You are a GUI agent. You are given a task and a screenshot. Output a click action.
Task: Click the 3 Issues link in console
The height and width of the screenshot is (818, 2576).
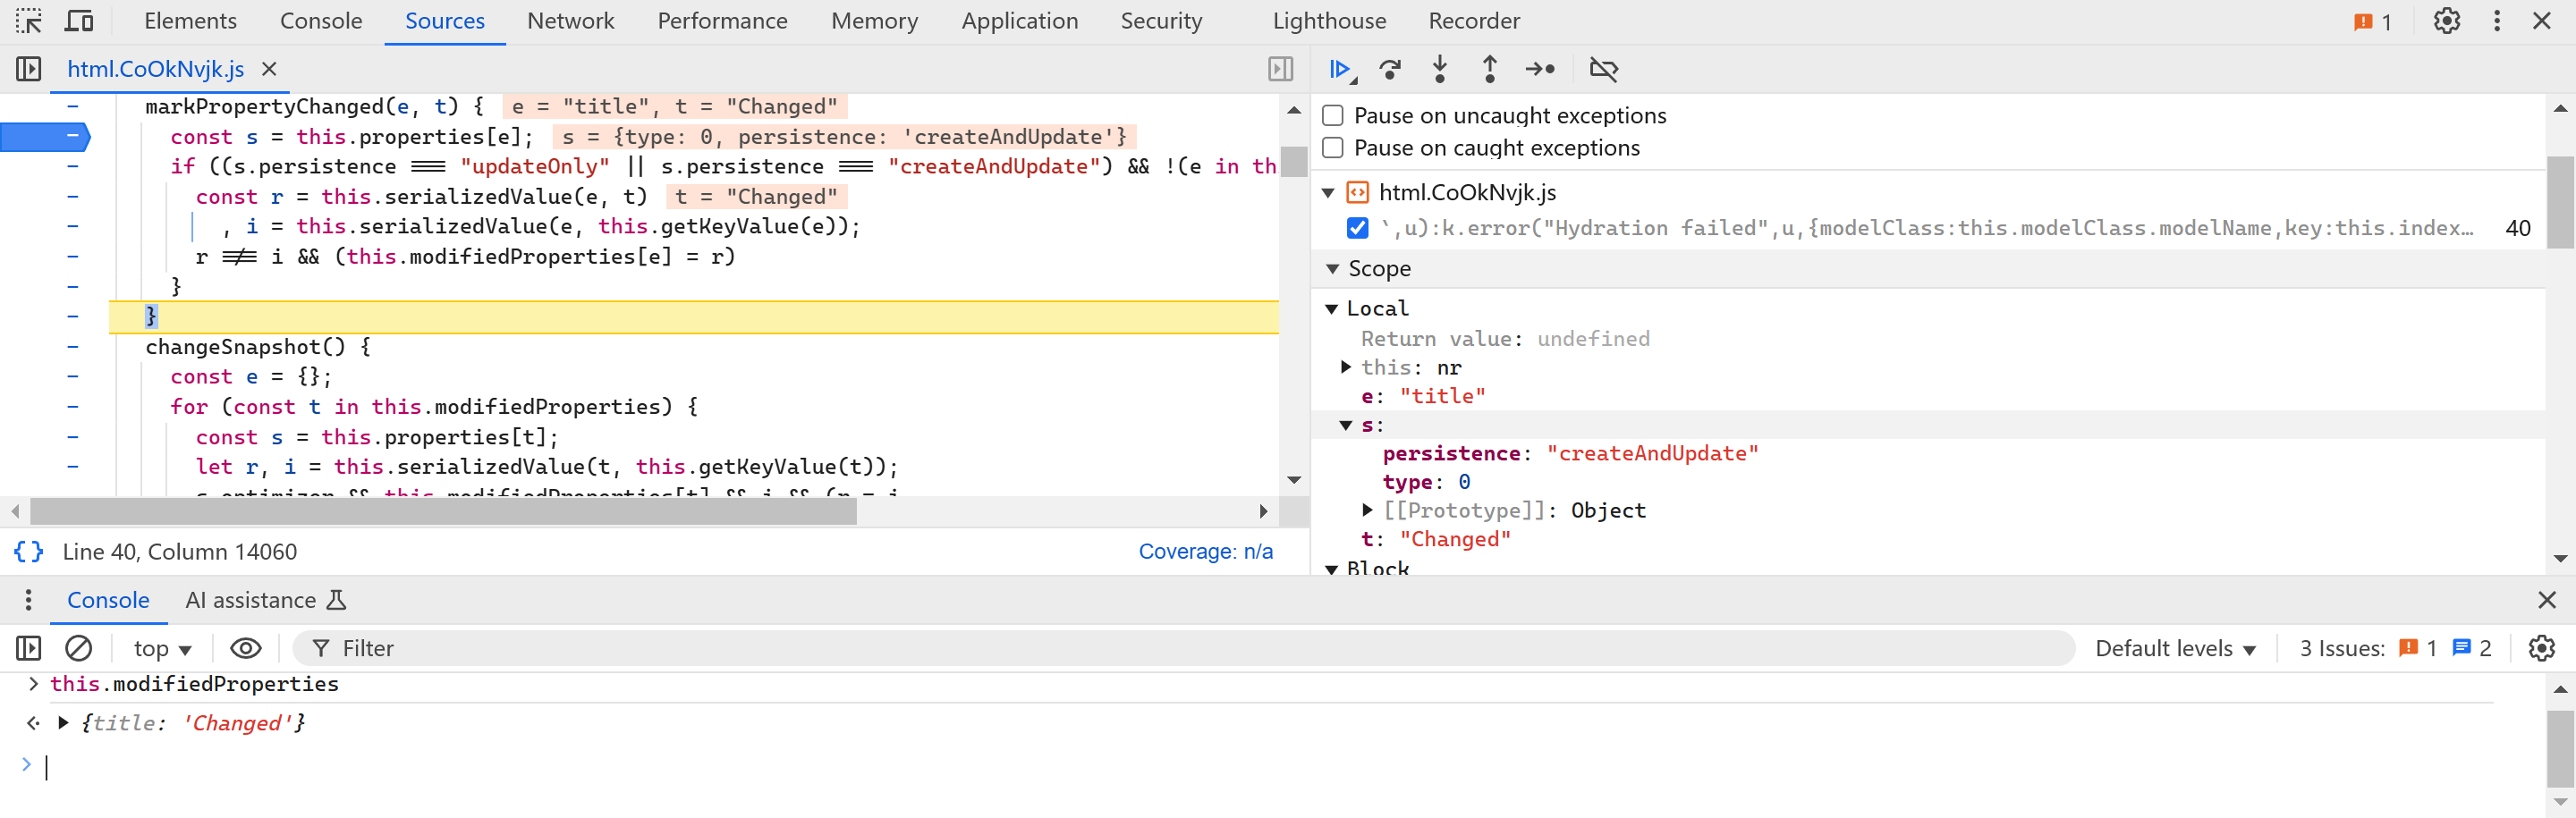point(2394,649)
